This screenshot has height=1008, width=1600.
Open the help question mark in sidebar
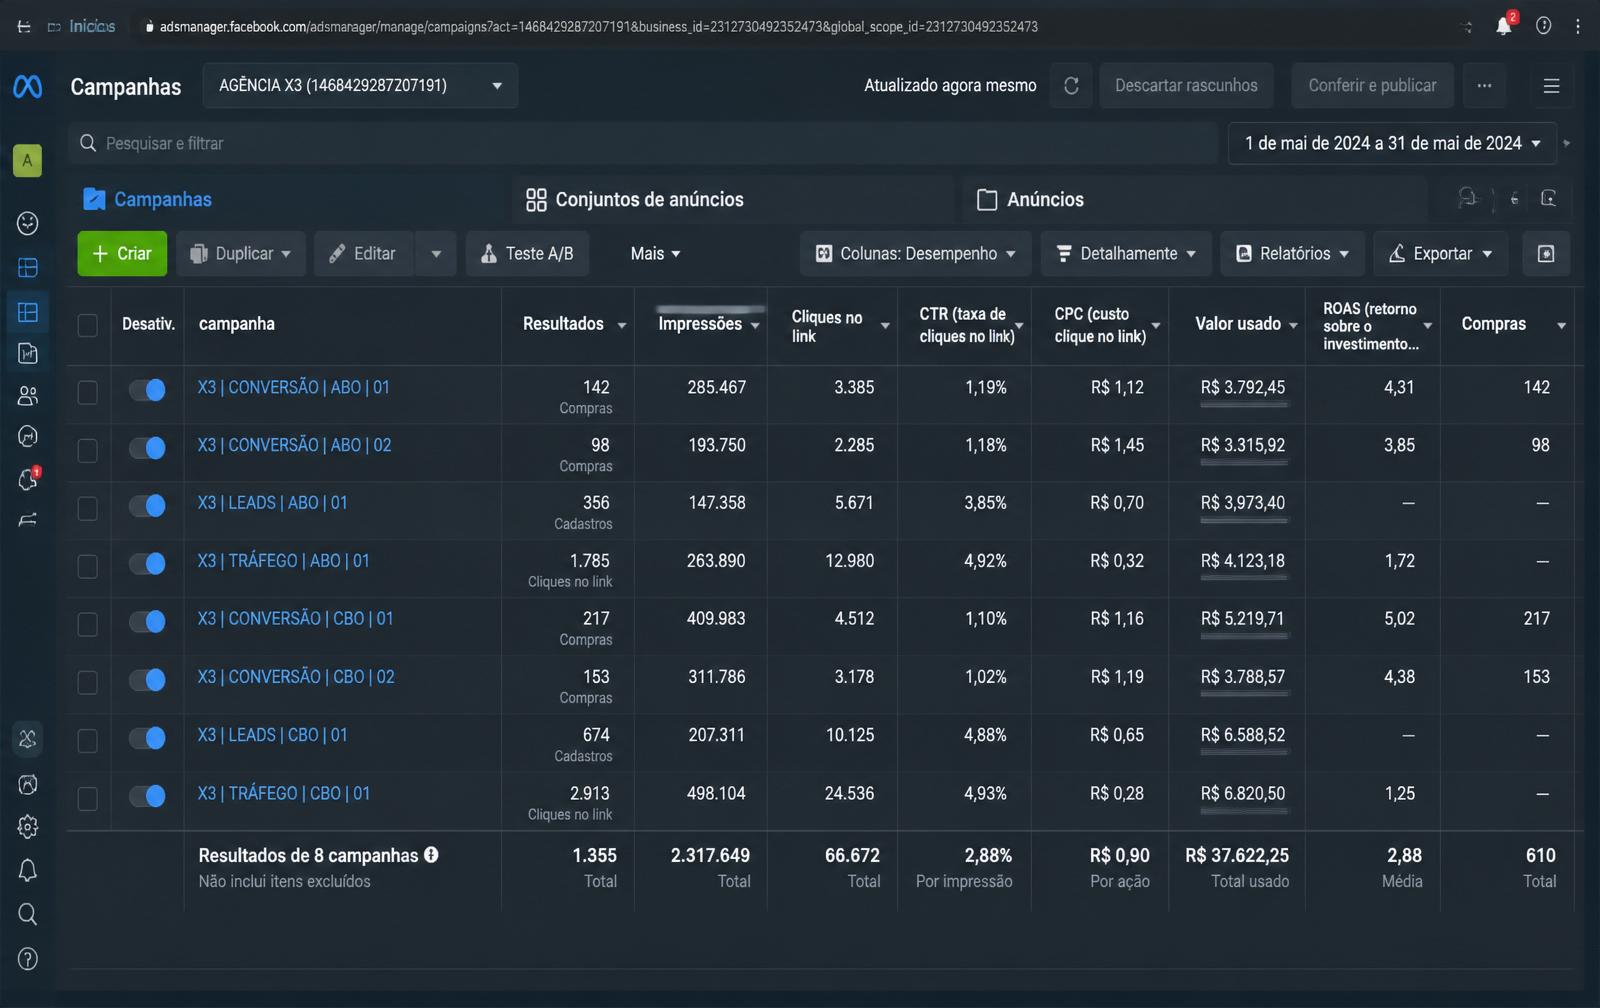point(28,959)
